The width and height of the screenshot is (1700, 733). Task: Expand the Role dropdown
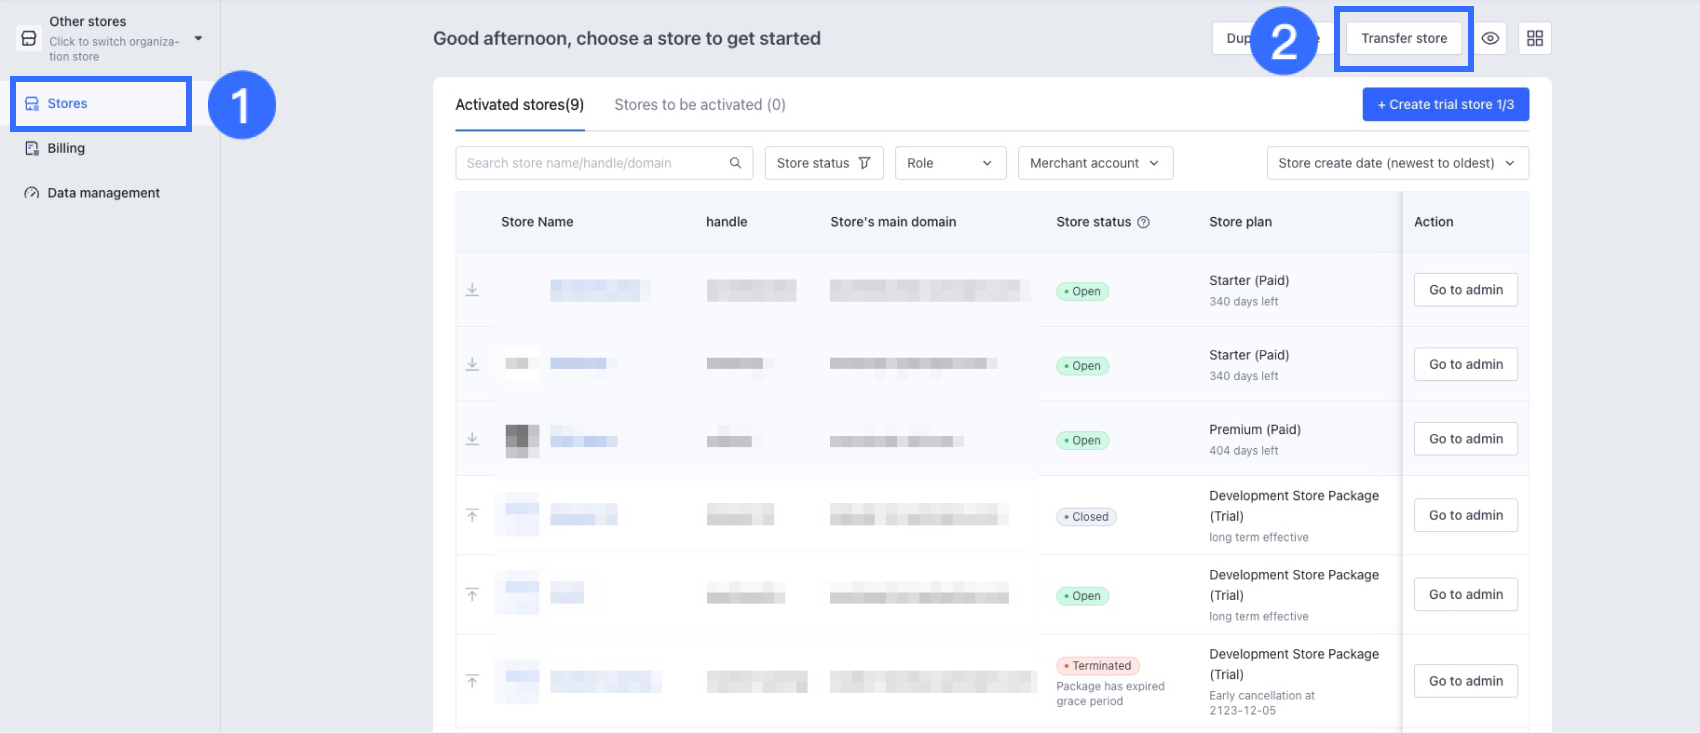tap(949, 163)
